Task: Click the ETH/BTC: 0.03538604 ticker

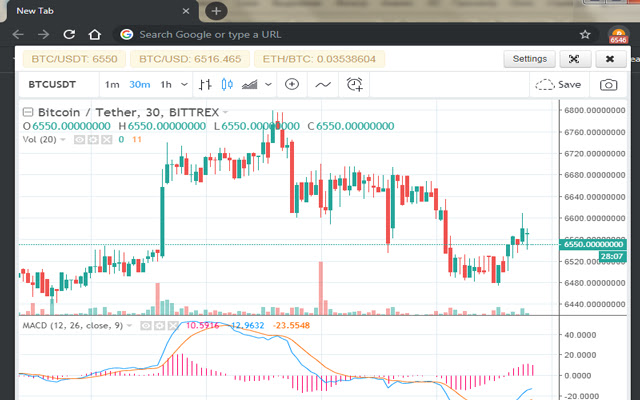Action: [319, 59]
